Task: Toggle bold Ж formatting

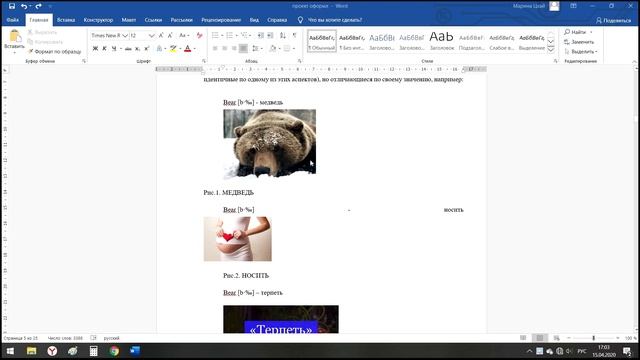Action: (95, 49)
